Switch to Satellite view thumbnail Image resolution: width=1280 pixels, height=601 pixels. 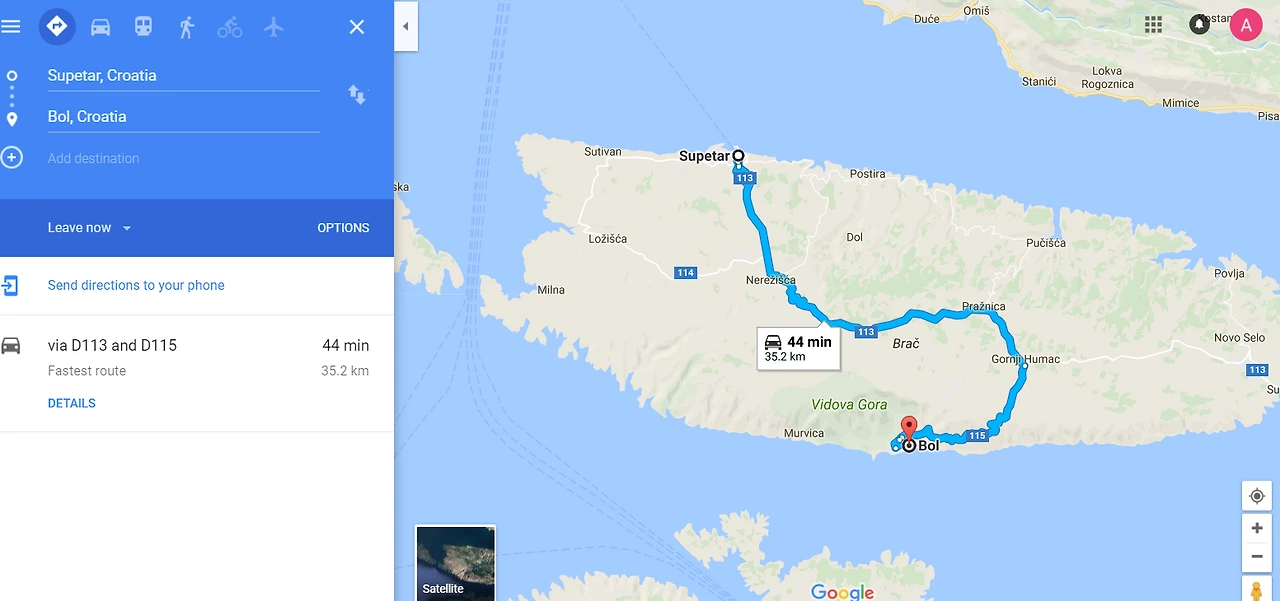[455, 562]
